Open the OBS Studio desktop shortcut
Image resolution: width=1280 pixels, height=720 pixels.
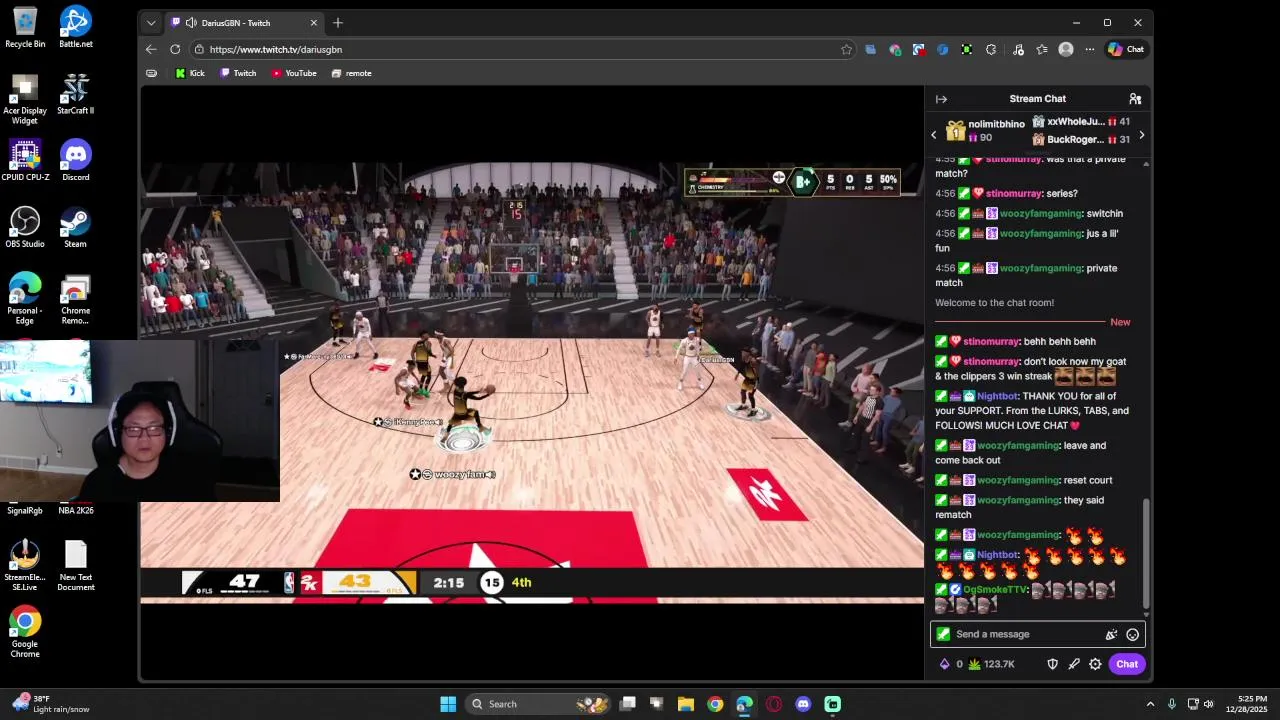(x=25, y=227)
